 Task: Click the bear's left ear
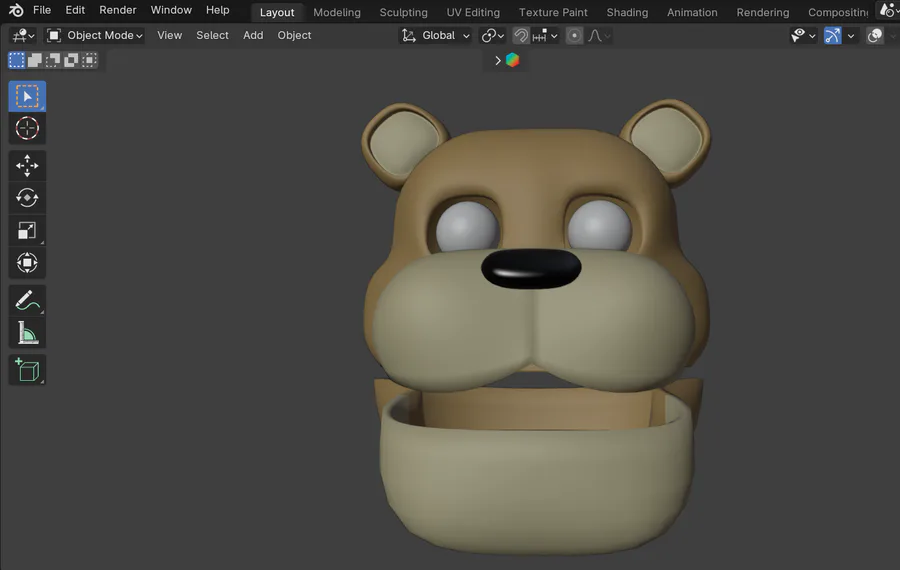tap(403, 144)
